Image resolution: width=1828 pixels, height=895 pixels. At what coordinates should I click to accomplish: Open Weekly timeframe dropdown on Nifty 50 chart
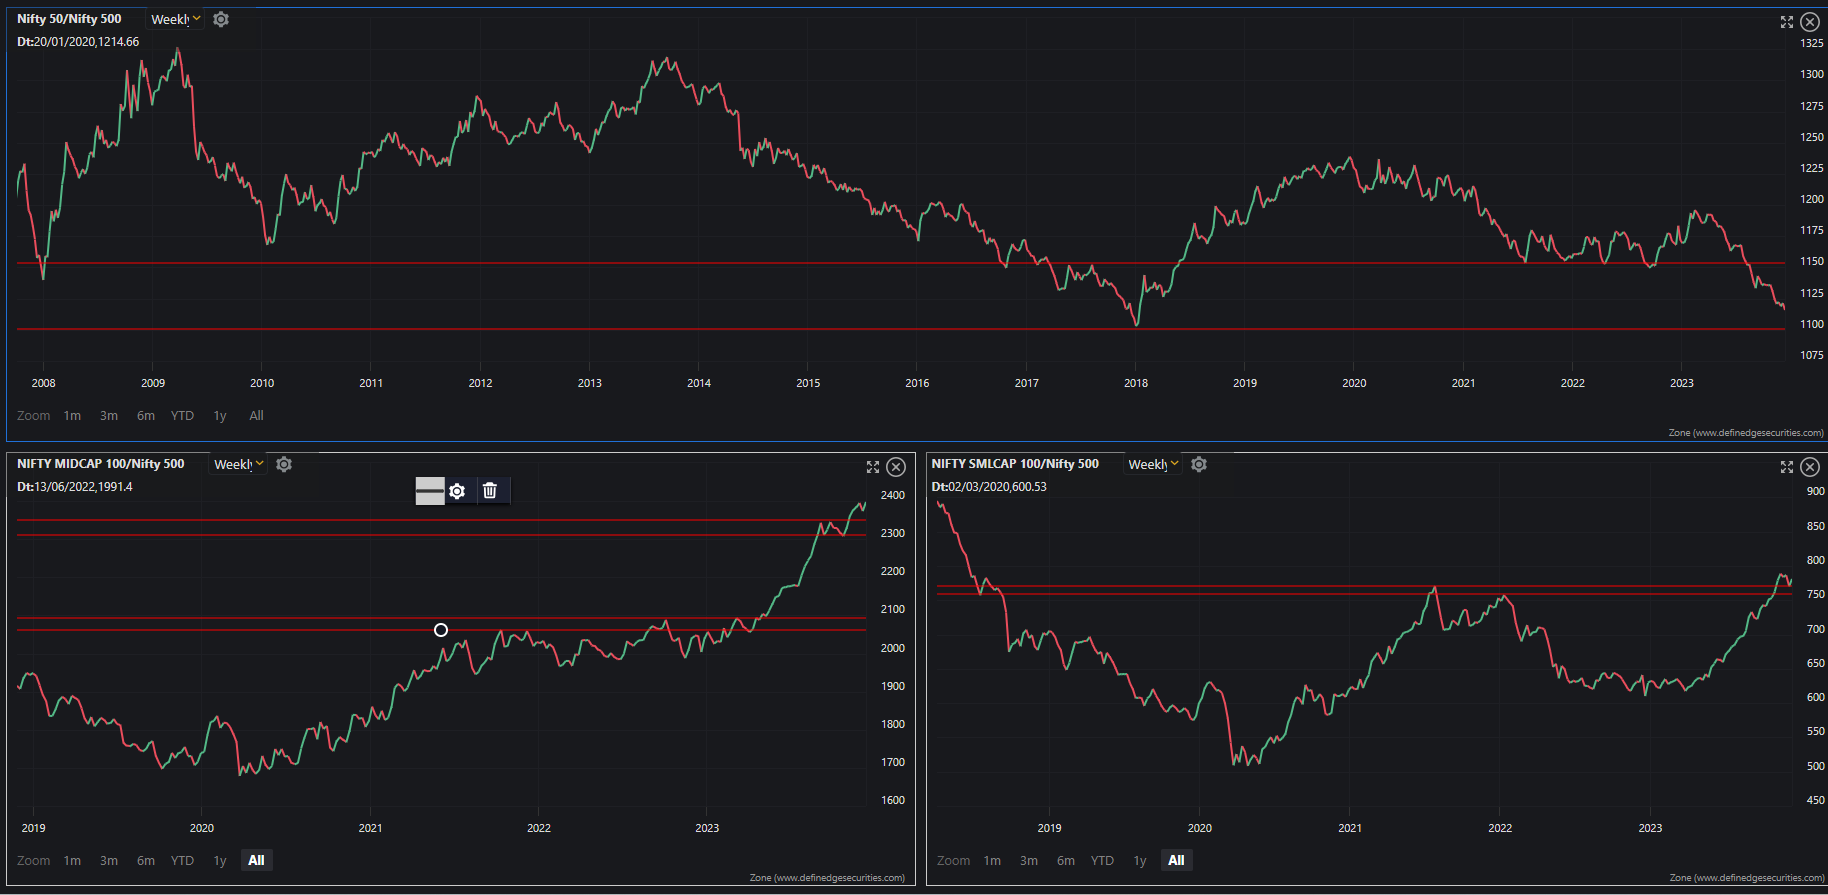(176, 19)
